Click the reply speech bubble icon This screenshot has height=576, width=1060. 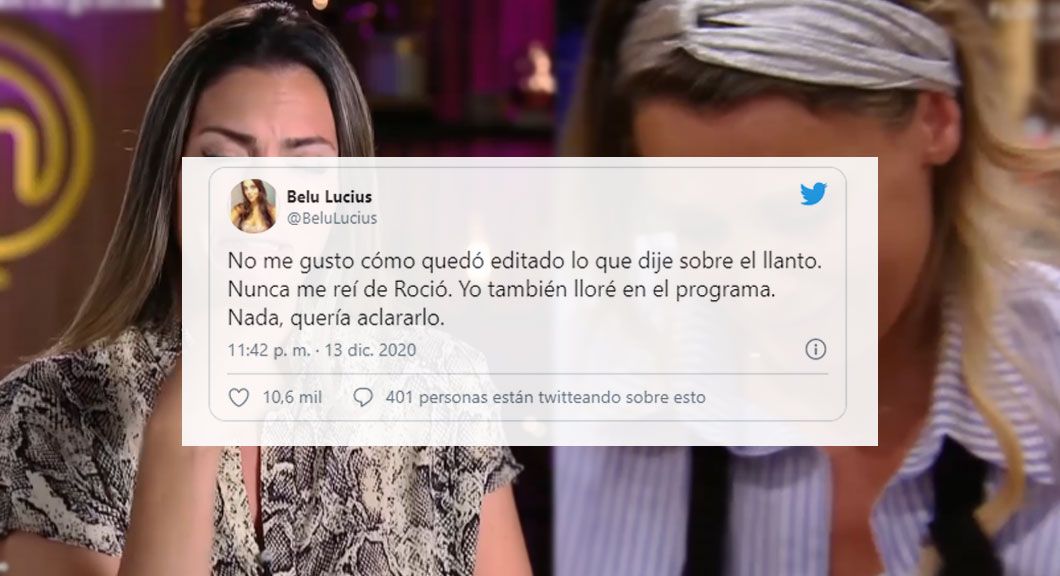(x=363, y=397)
